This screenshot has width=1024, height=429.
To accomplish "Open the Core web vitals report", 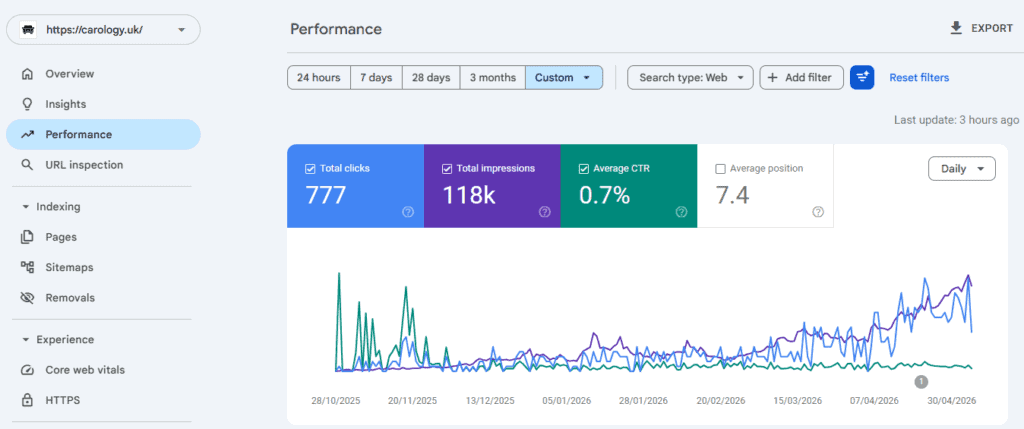I will [x=103, y=370].
